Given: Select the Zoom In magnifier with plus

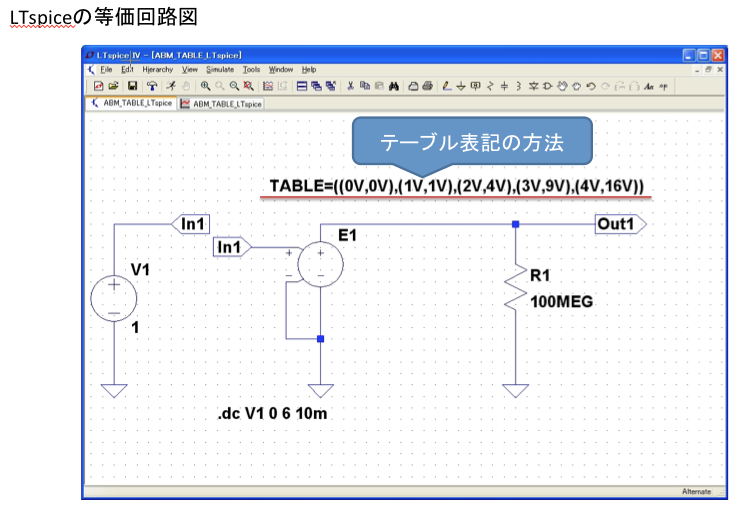Looking at the screenshot, I should point(205,86).
